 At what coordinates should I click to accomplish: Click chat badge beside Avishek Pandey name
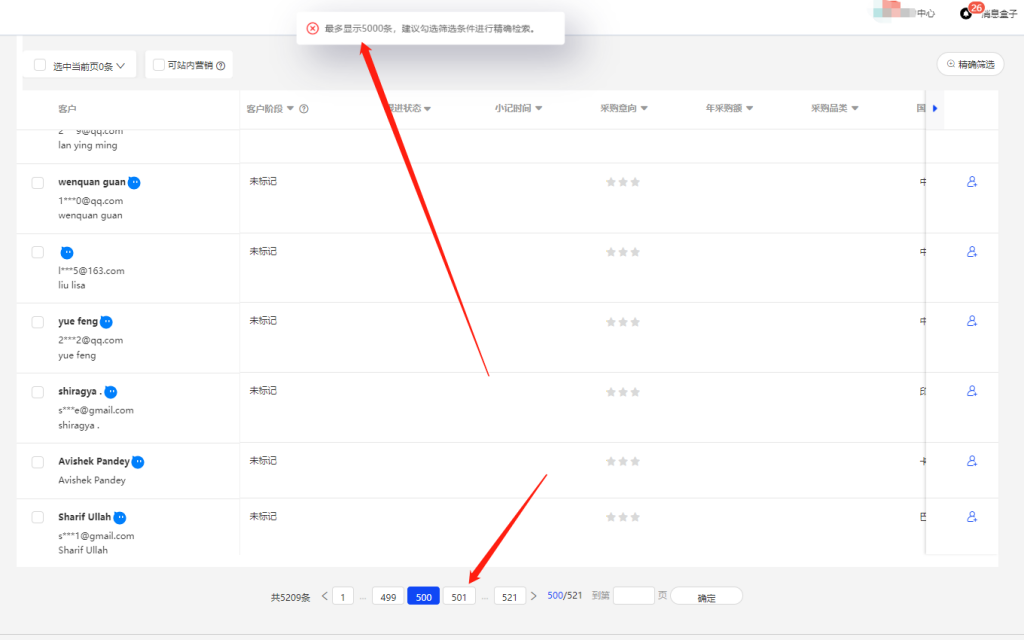[x=138, y=462]
